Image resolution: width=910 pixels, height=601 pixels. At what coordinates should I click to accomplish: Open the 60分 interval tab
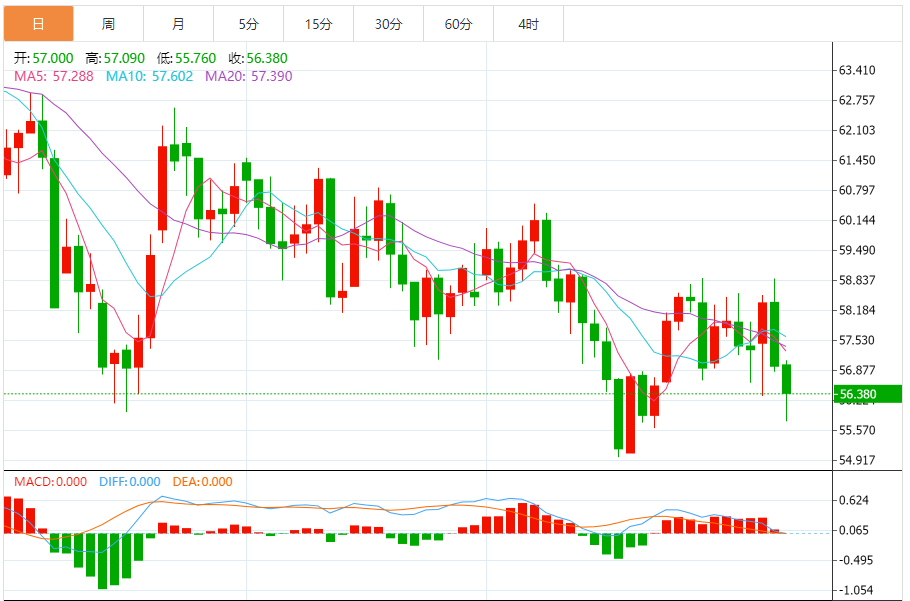458,24
